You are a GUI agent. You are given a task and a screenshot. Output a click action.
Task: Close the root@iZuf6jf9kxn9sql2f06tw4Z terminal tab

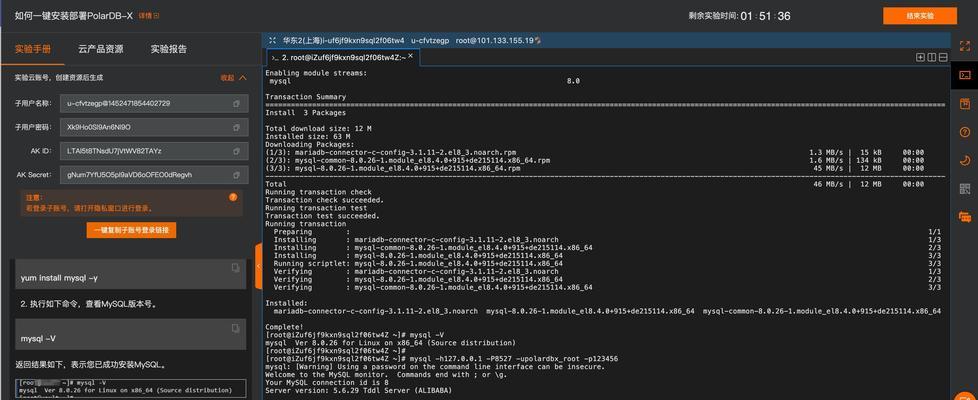410,56
